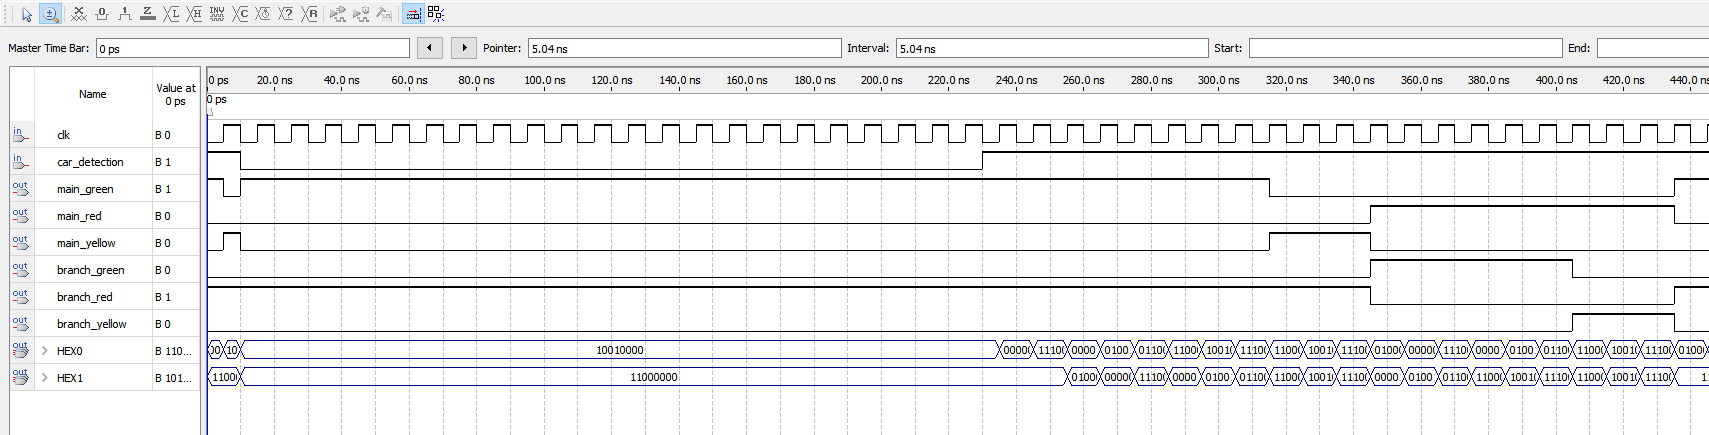Click the Master Time Bar input field
Viewport: 1709px width, 435px height.
[x=253, y=48]
